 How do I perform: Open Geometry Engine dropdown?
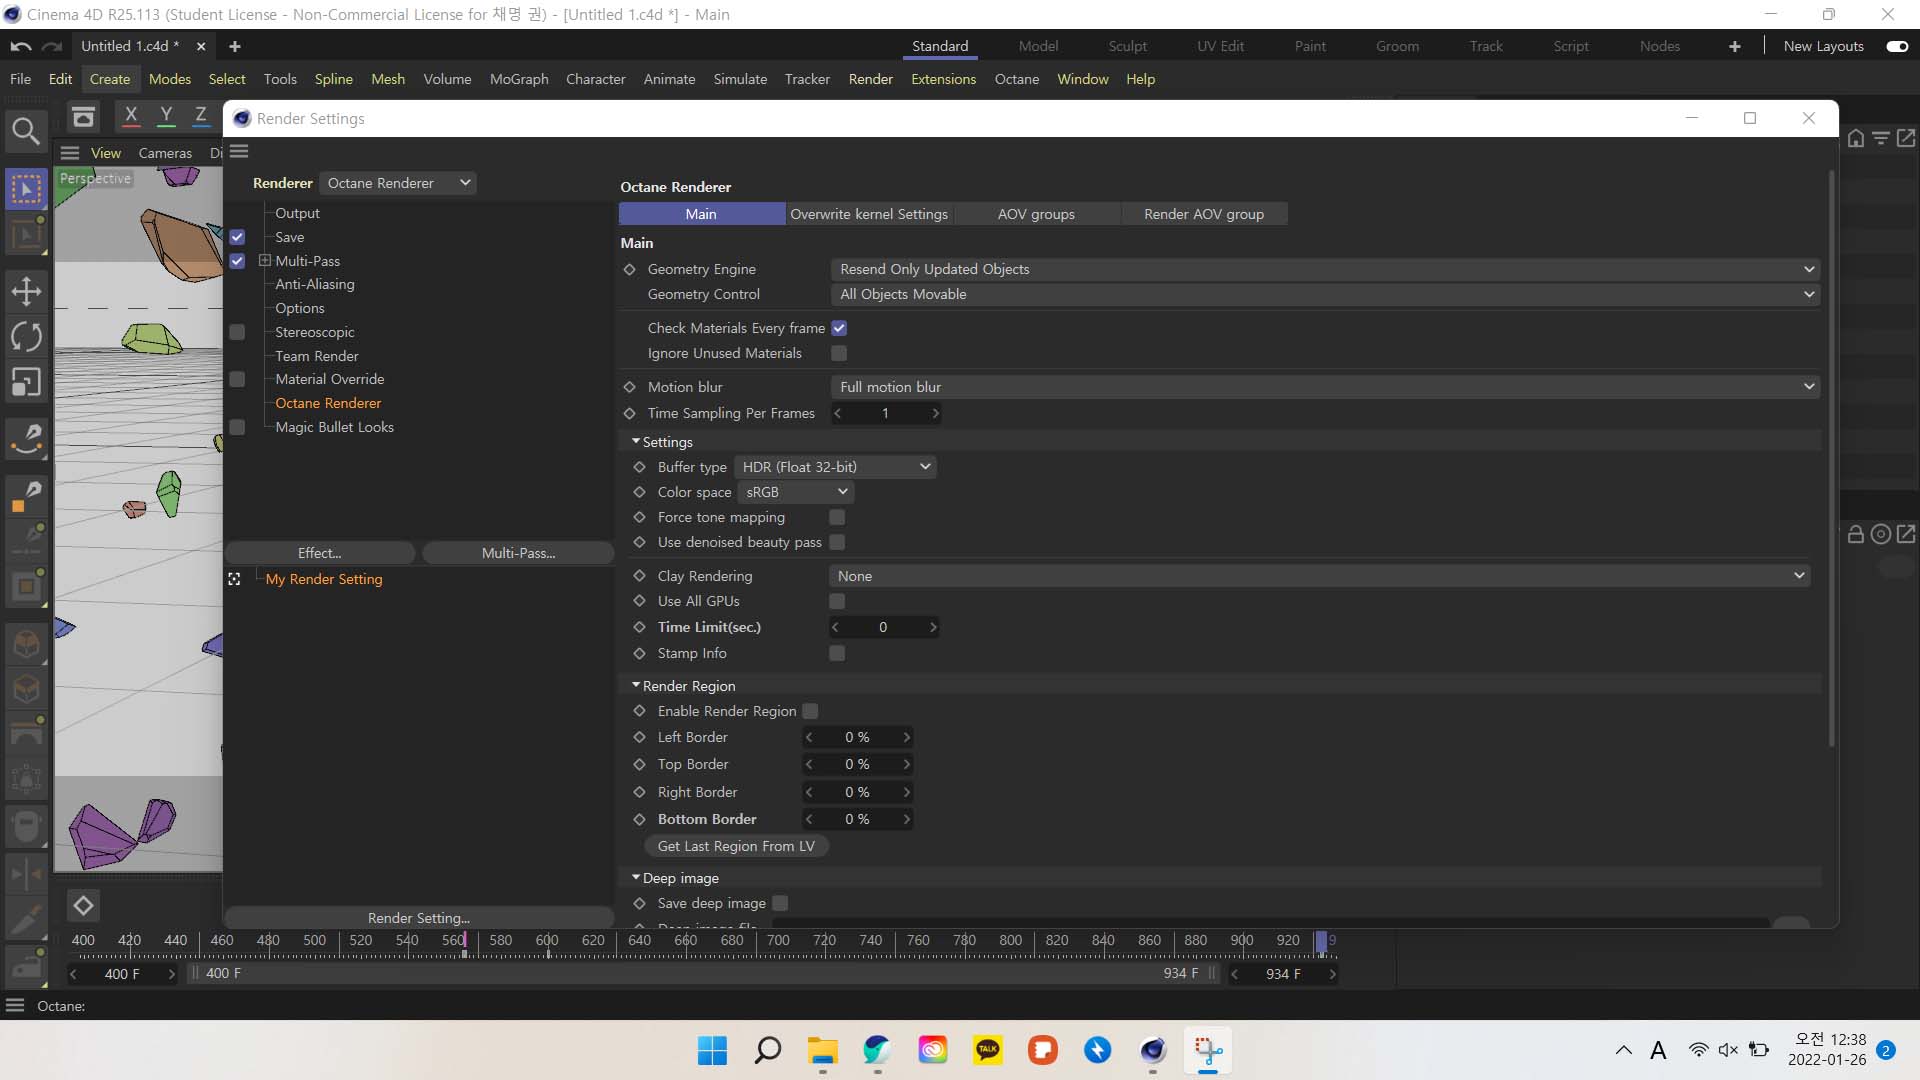click(x=1325, y=269)
